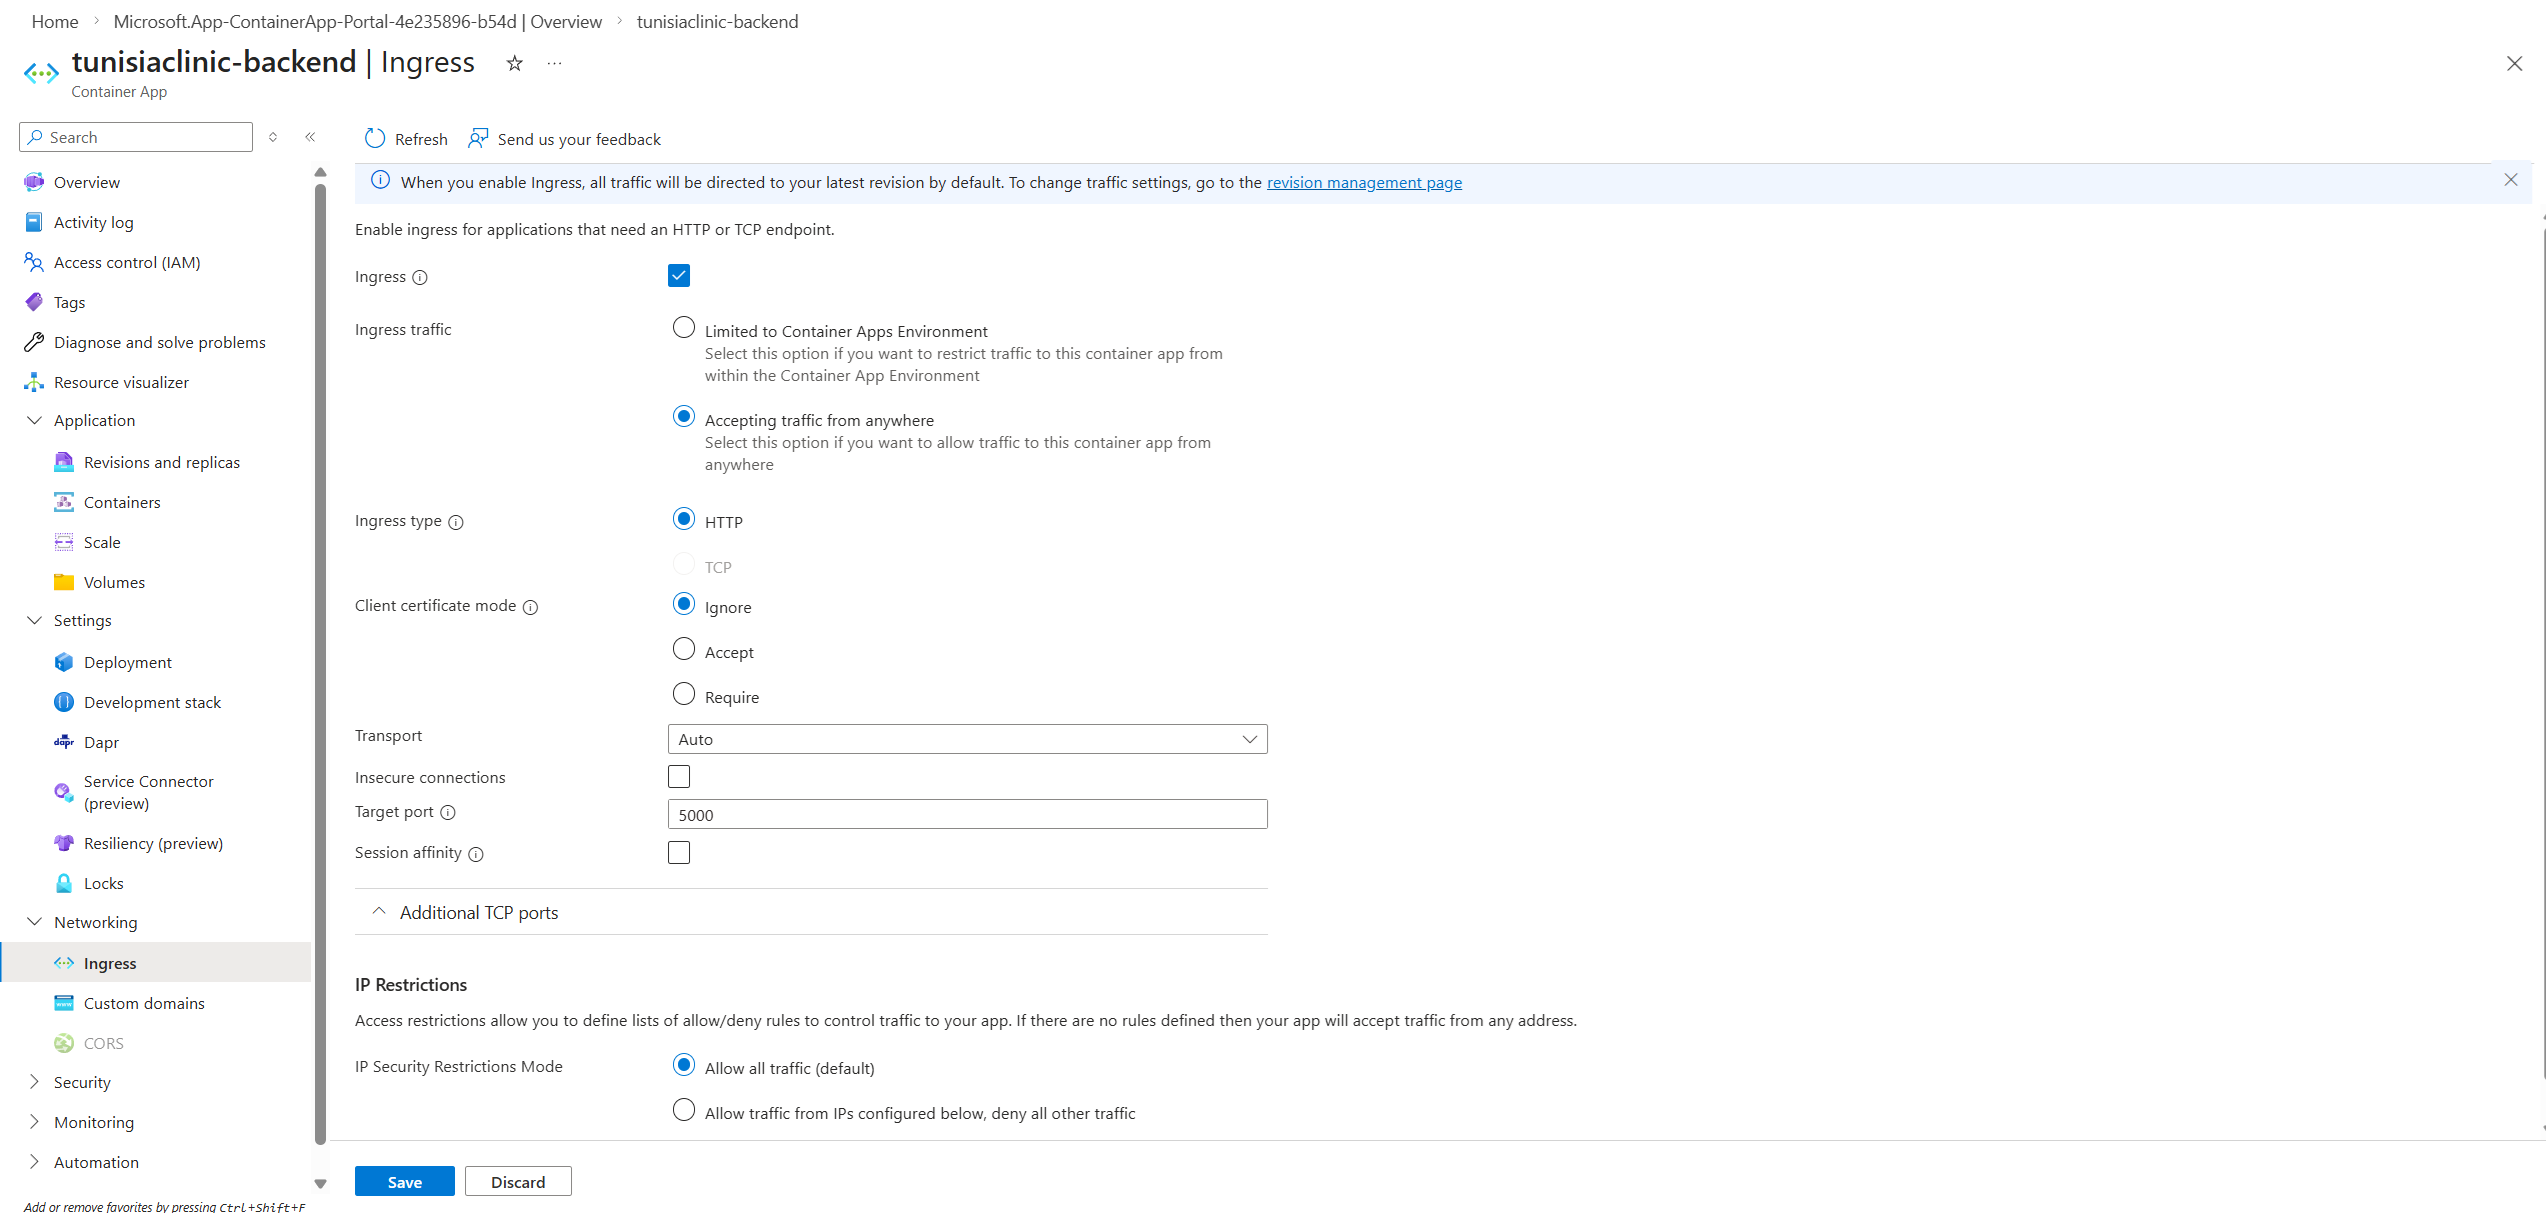The height and width of the screenshot is (1213, 2546).
Task: Click the Save button
Action: (x=404, y=1181)
